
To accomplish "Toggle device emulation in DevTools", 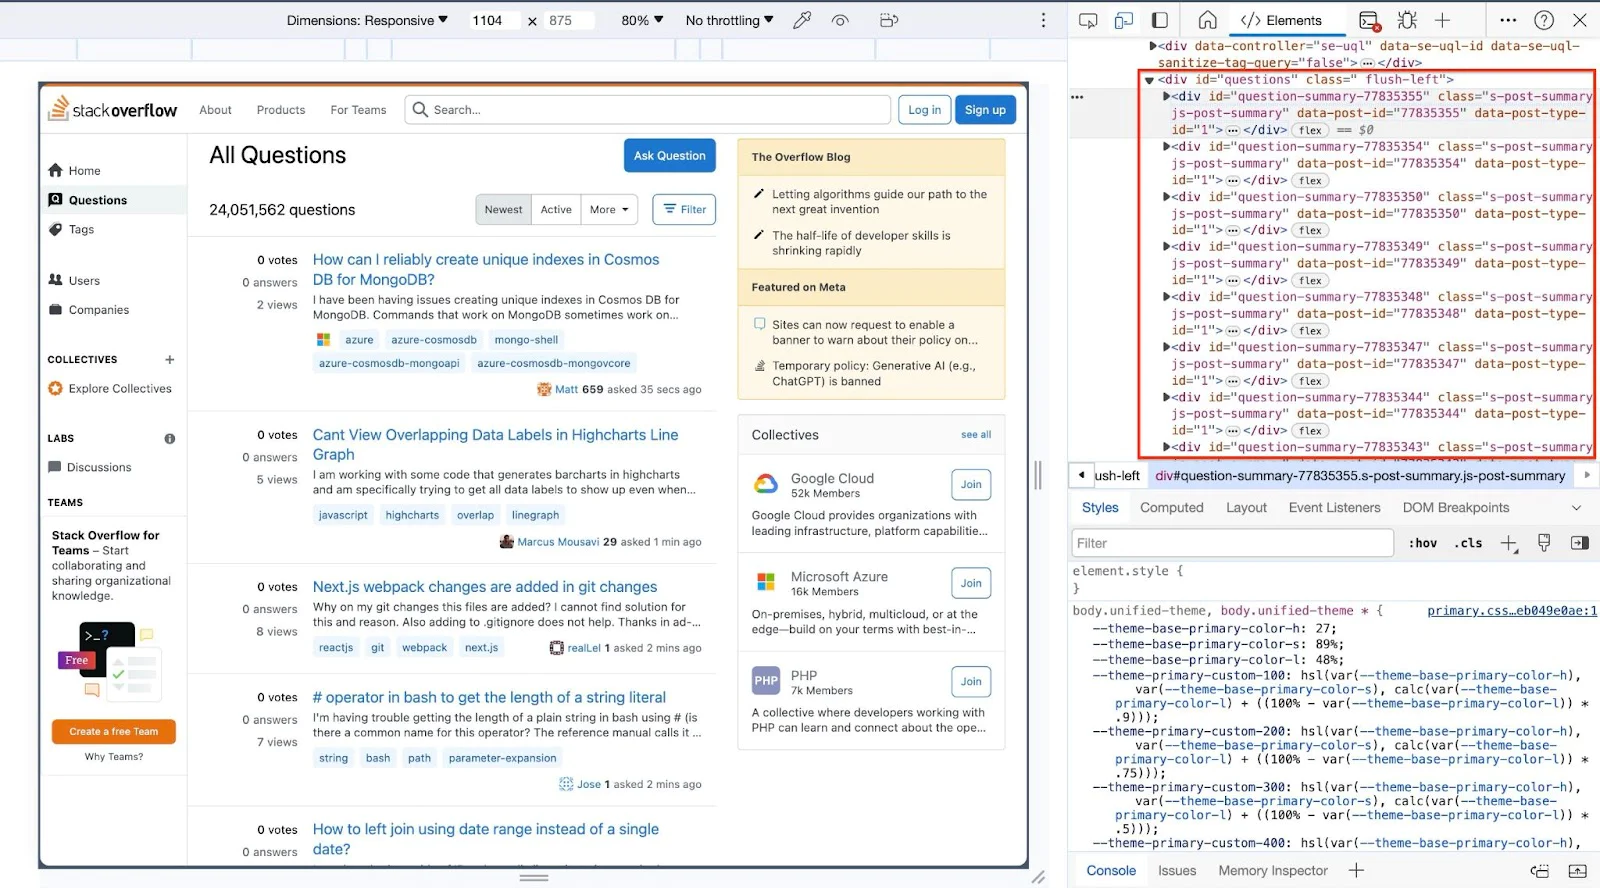I will (1124, 20).
